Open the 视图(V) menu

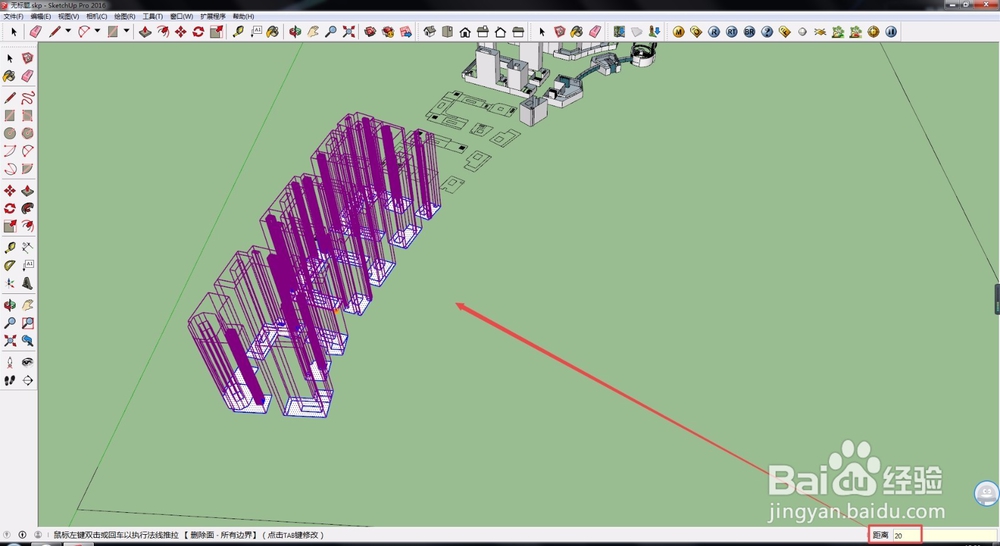pos(69,16)
